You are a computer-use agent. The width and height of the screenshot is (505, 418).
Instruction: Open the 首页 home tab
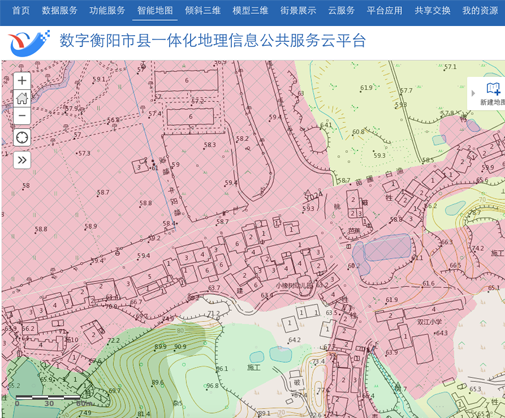21,11
